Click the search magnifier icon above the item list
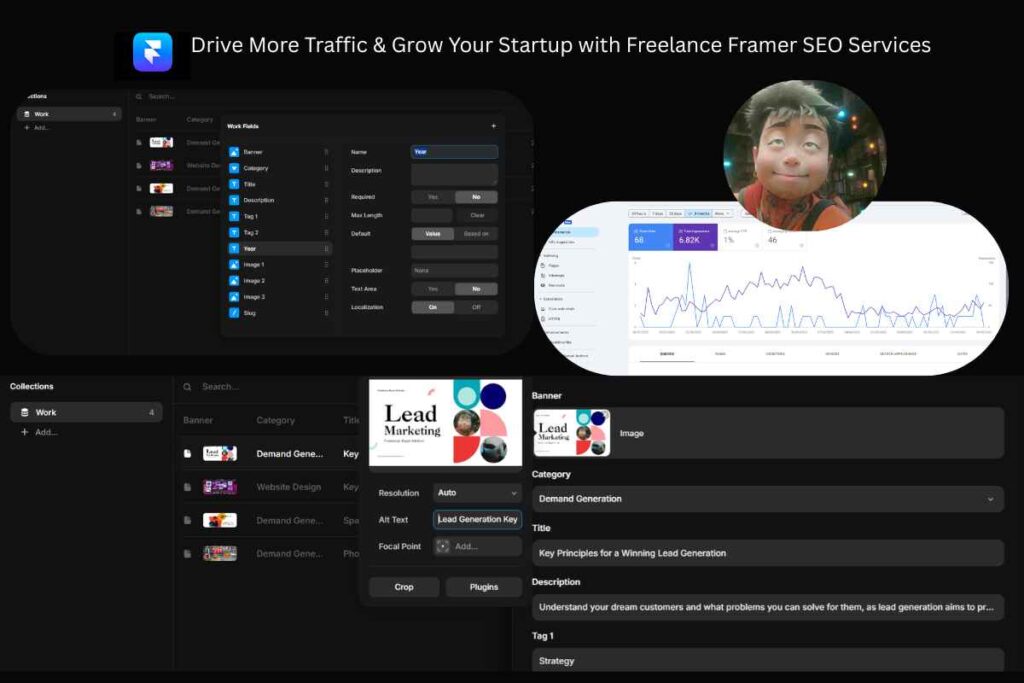Screen dimensions: 1024x683 pos(187,386)
